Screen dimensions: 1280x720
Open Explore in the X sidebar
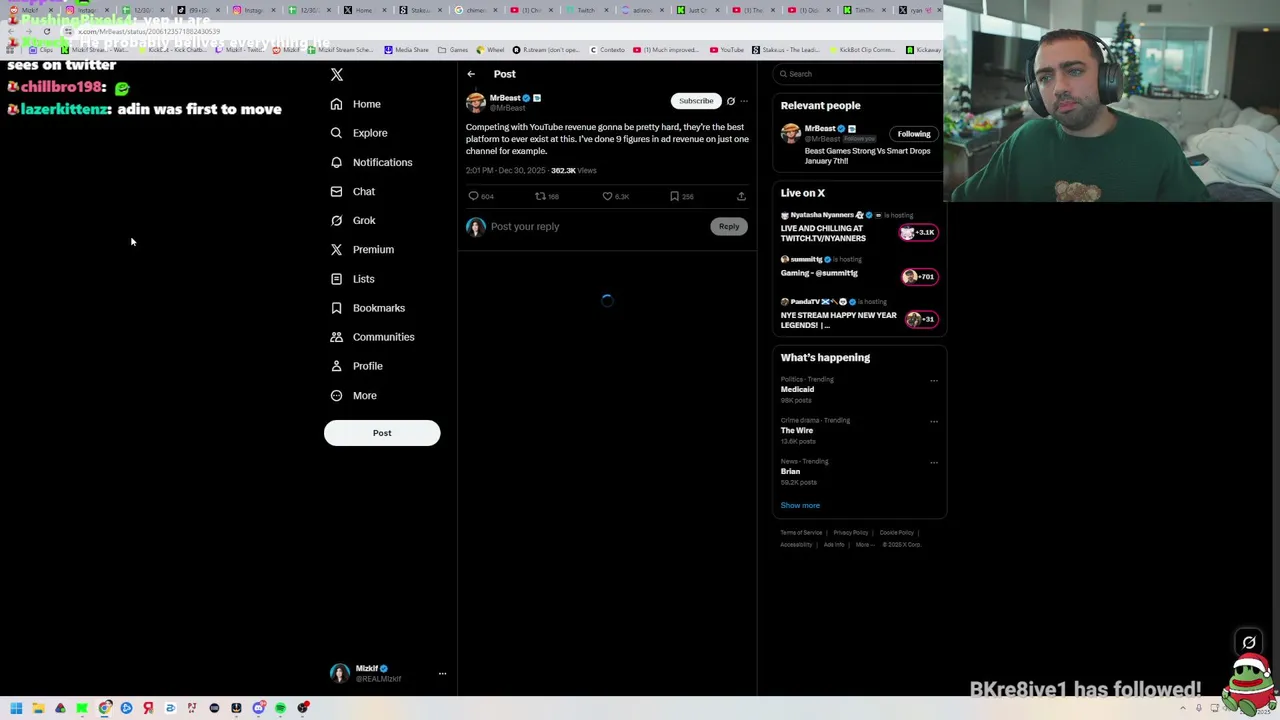click(359, 133)
